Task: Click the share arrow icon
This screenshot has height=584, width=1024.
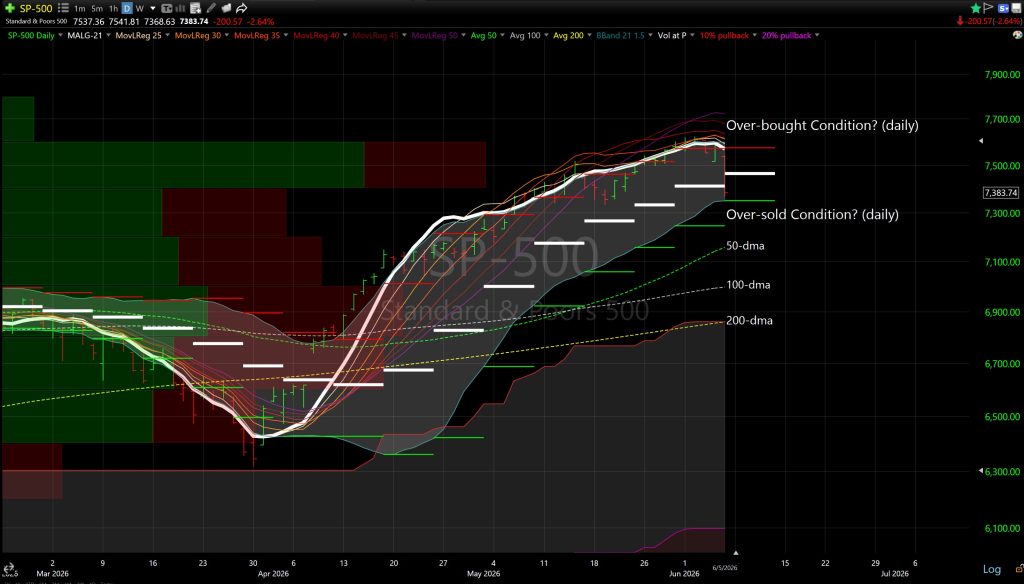Action: pos(242,8)
